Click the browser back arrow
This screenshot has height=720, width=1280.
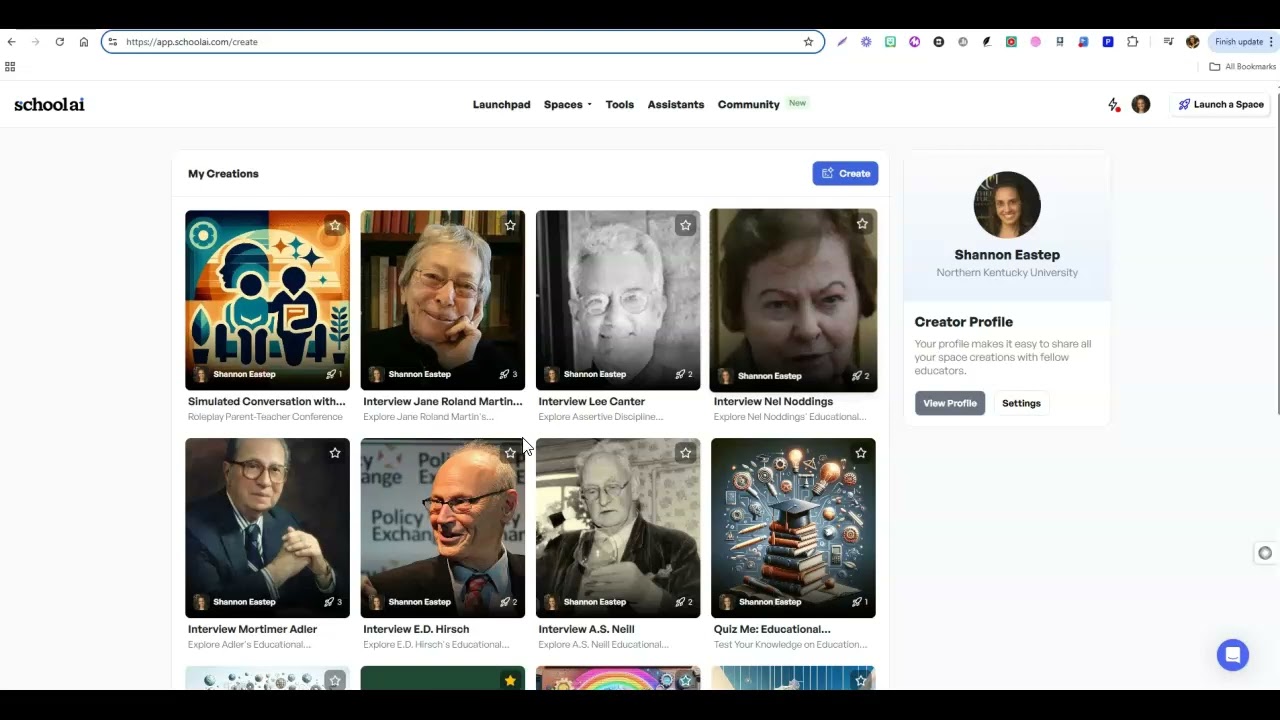tap(12, 42)
